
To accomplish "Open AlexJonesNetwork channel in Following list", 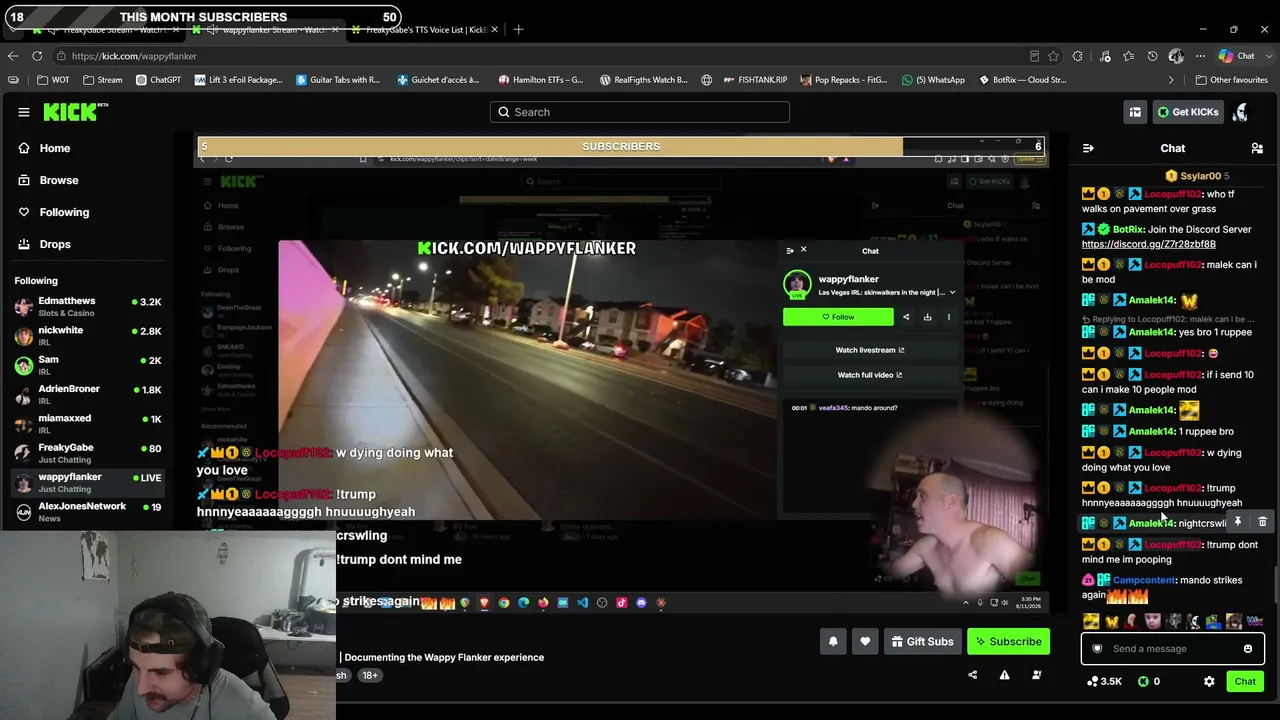I will 88,511.
